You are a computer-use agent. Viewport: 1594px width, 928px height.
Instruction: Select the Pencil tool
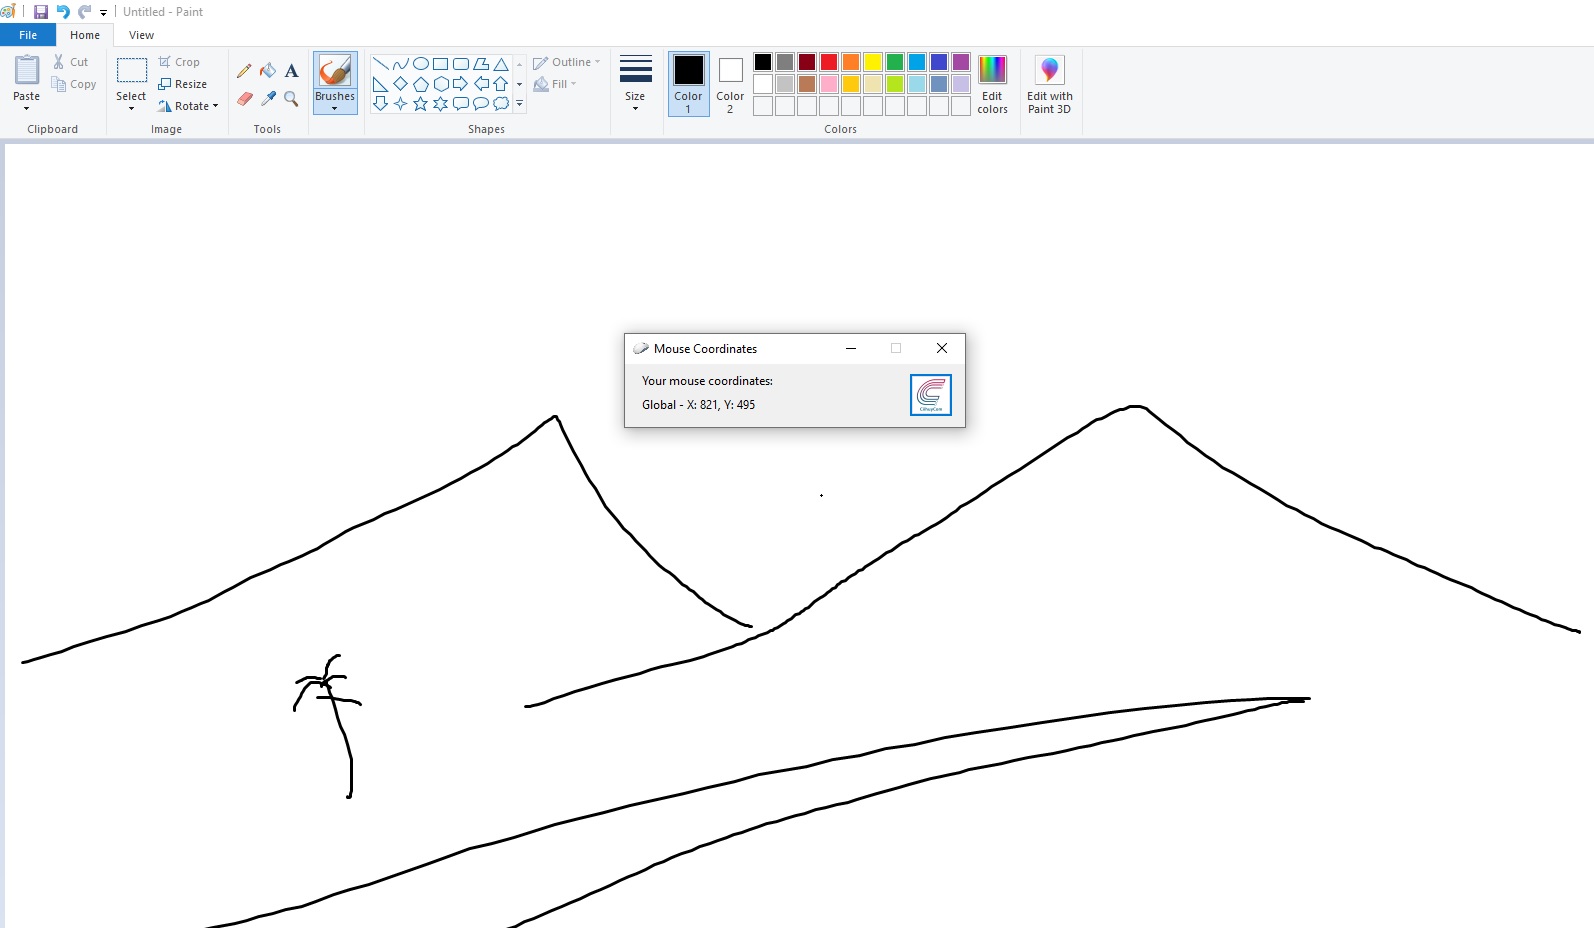[244, 71]
